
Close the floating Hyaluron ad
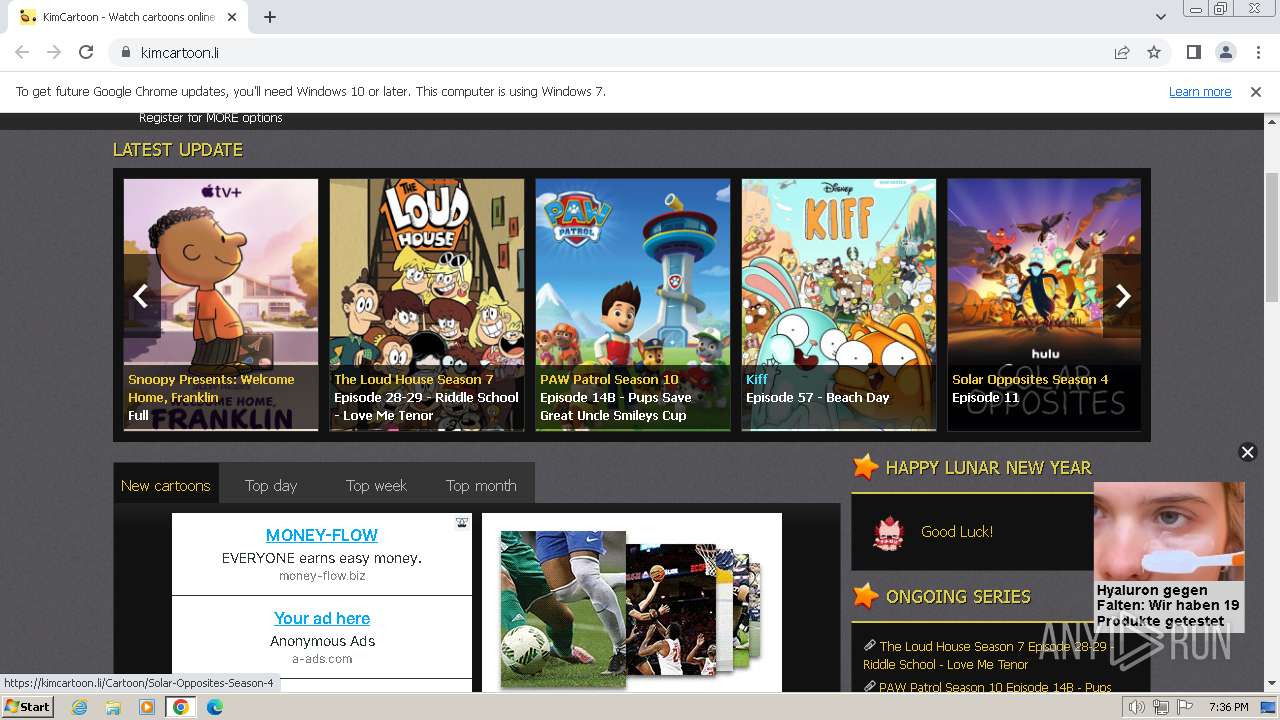(x=1247, y=452)
